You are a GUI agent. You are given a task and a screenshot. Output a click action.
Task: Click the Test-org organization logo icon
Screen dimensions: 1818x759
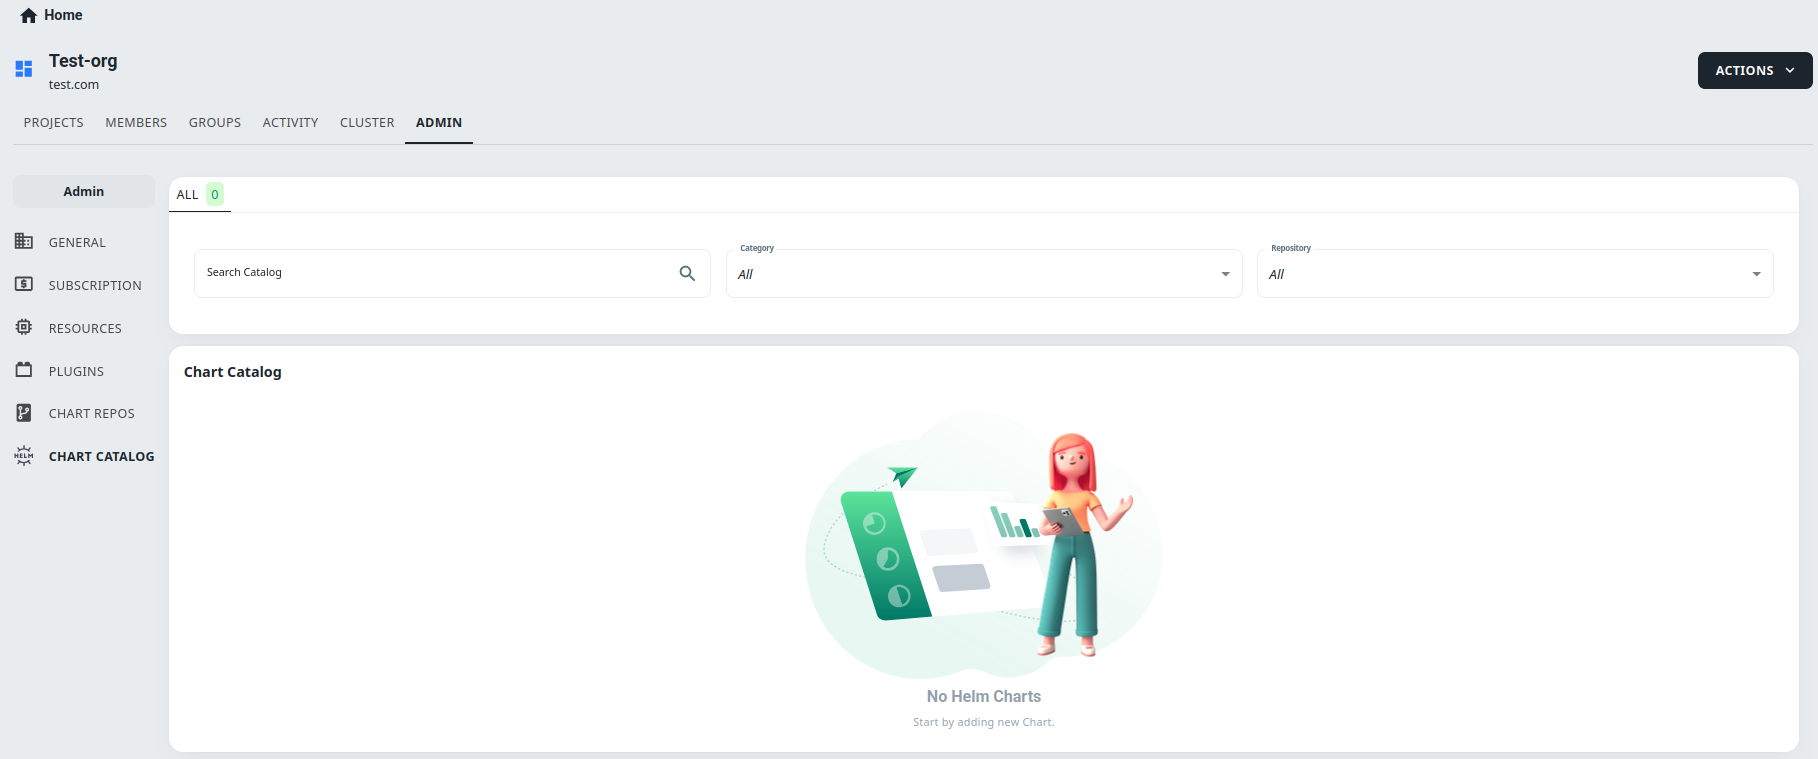pyautogui.click(x=24, y=69)
